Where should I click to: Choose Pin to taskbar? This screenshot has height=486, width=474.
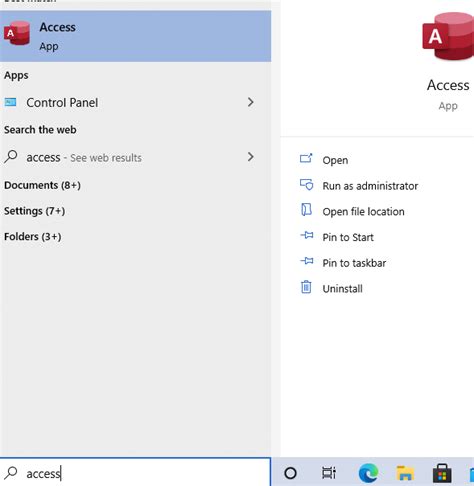(354, 263)
